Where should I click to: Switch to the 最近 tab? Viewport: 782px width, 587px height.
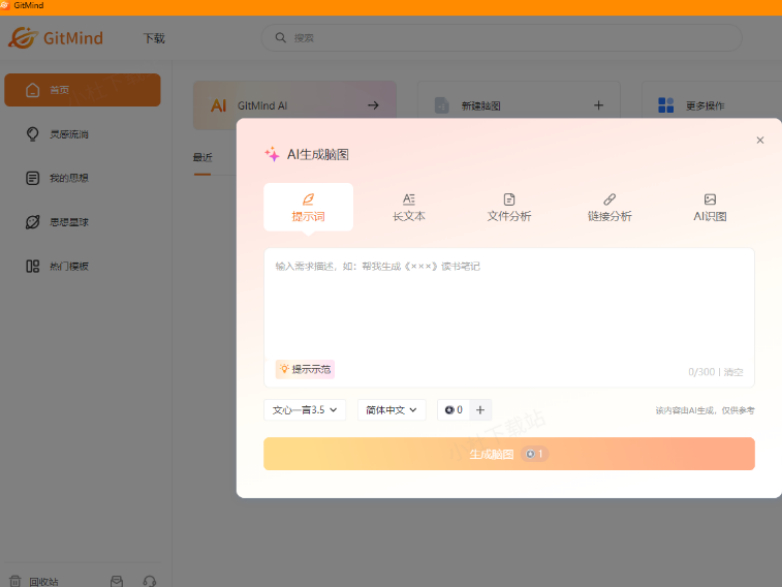click(202, 158)
